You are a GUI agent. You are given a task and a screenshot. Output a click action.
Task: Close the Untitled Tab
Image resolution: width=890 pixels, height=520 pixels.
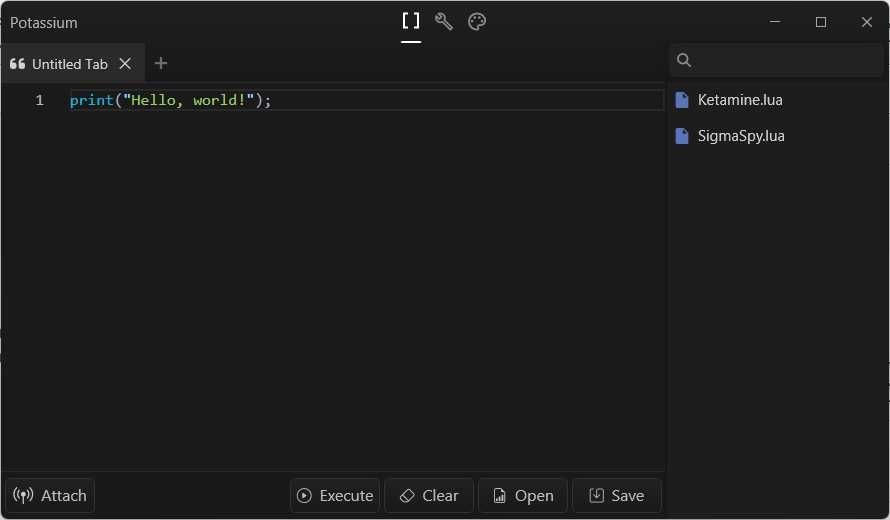125,64
